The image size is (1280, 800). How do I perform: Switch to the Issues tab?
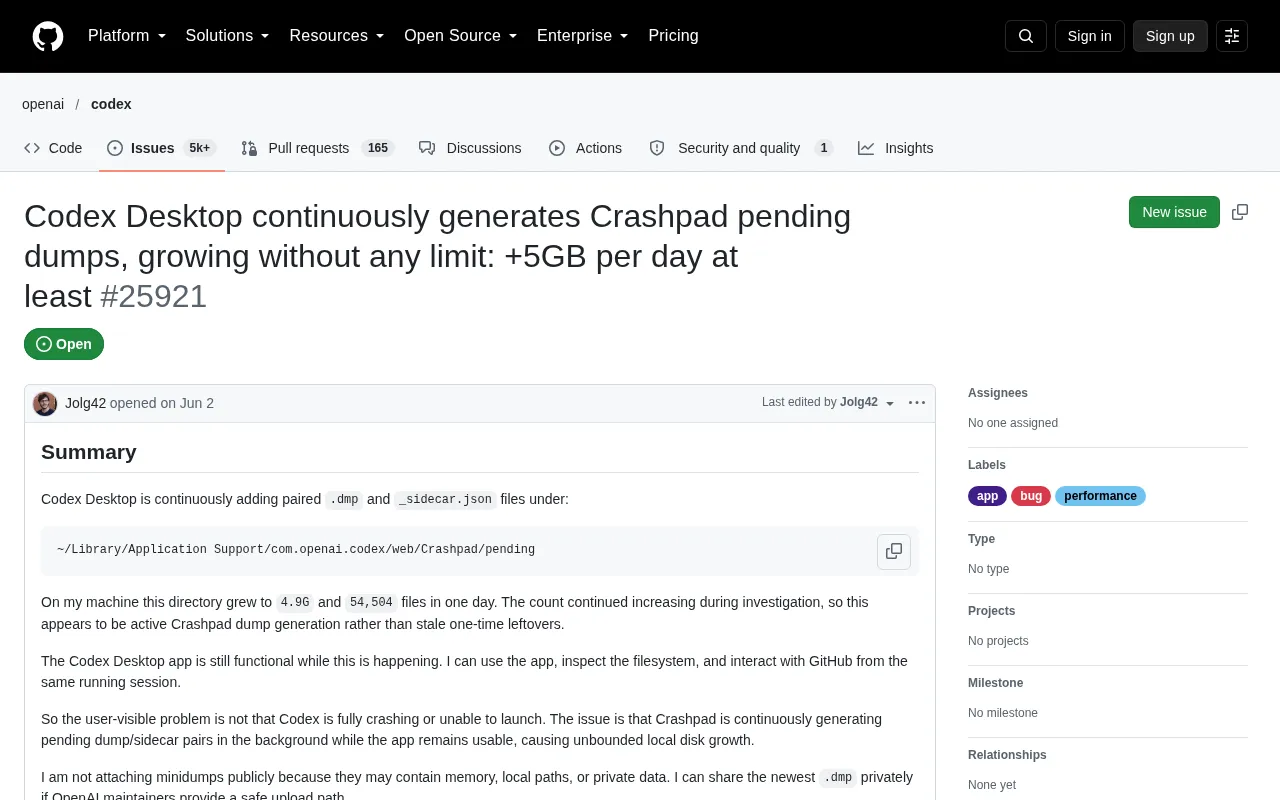[160, 148]
